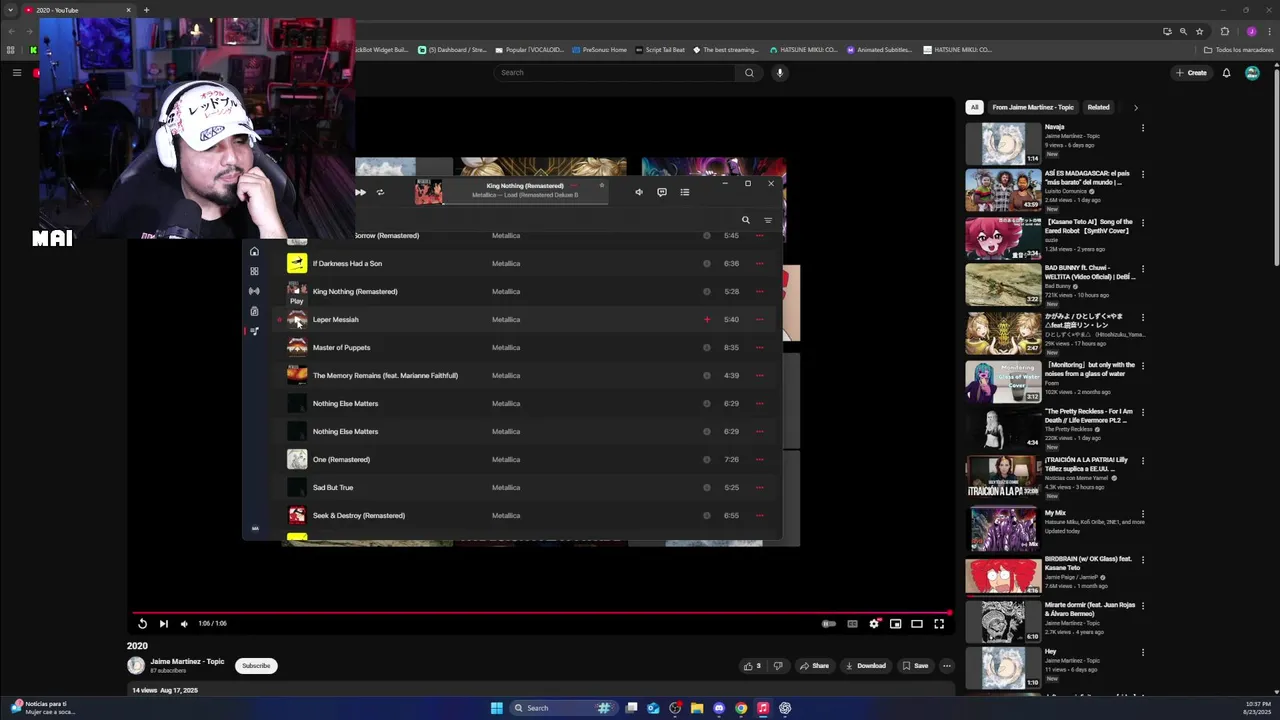
Task: Click the YouTube red progress bar
Action: point(541,612)
